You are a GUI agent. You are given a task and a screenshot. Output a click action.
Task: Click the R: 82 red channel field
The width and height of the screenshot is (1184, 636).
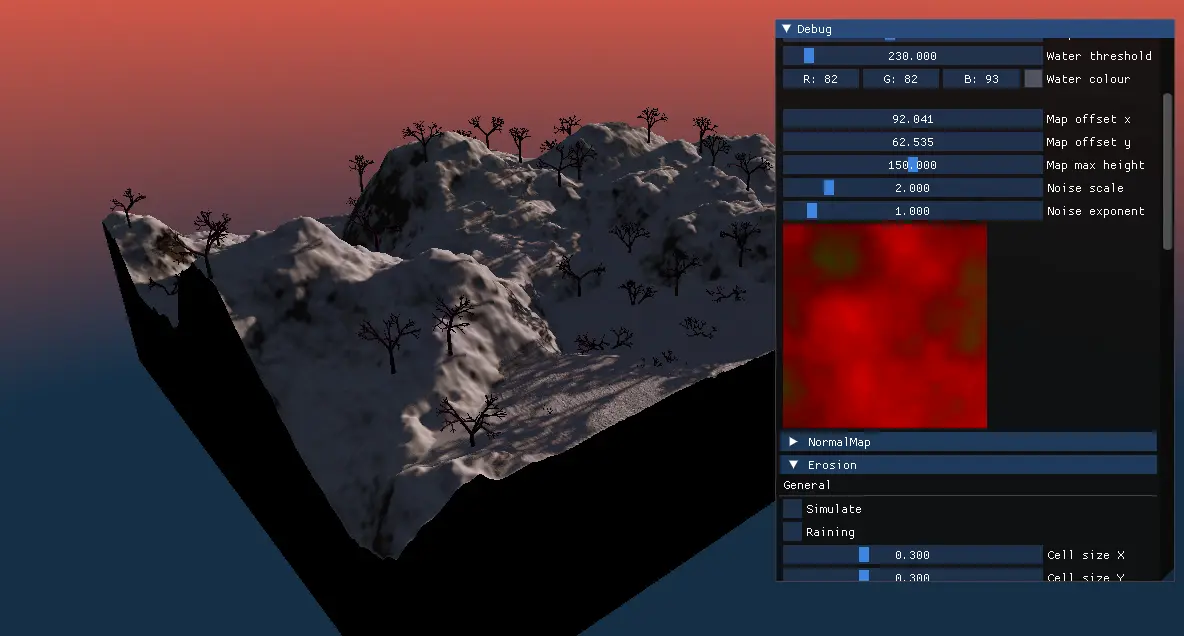[x=820, y=79]
